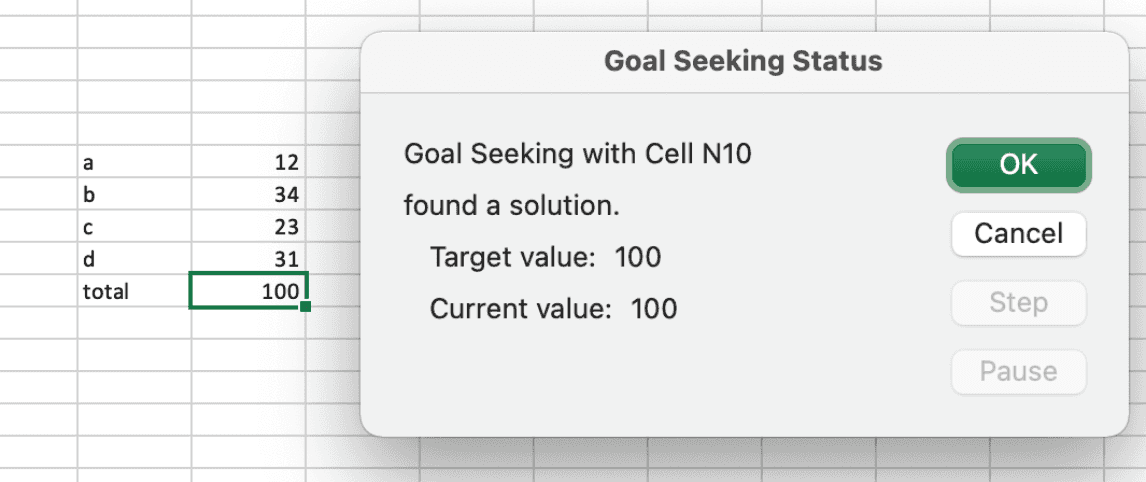
Task: Select the "total" label cell
Action: tap(134, 291)
